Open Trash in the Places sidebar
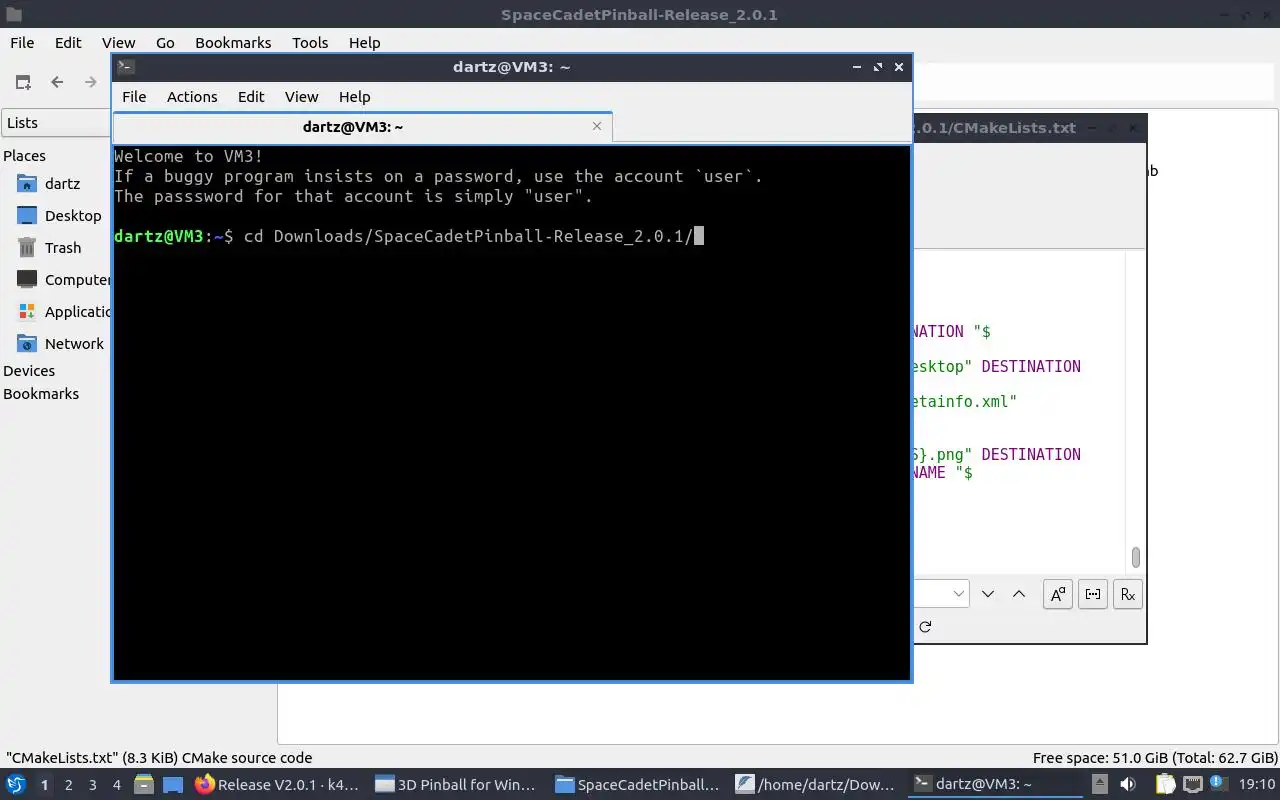Image resolution: width=1280 pixels, height=800 pixels. [x=49, y=248]
